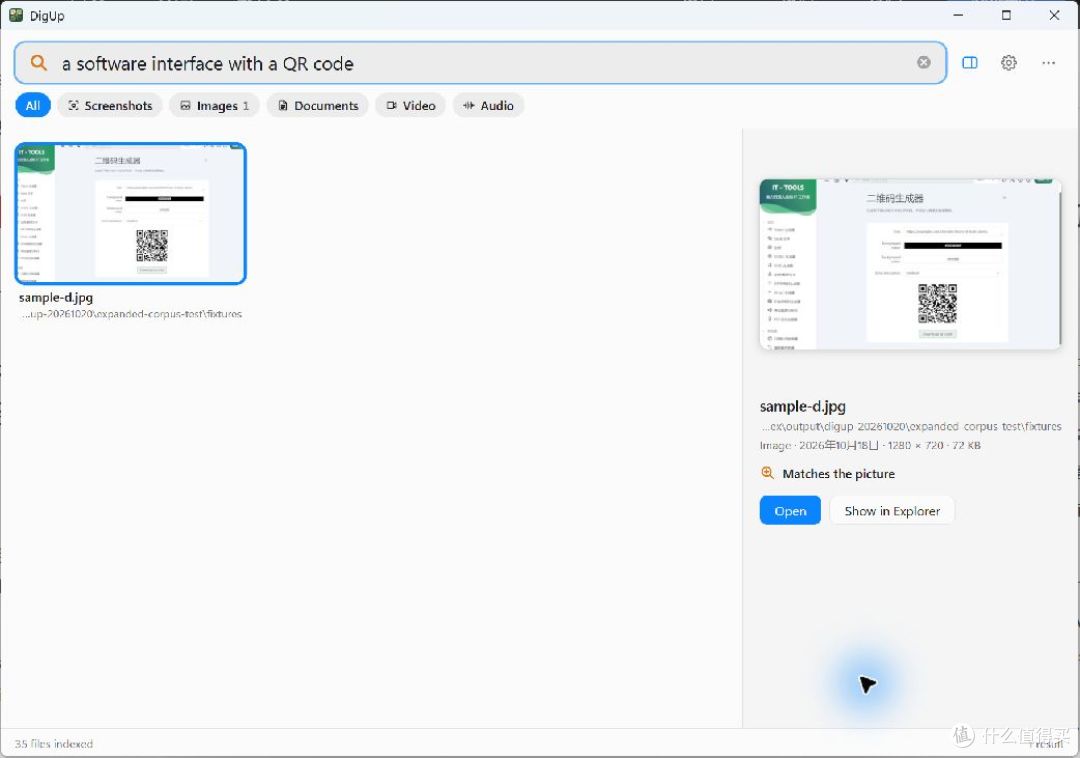Viewport: 1080px width, 758px height.
Task: Click the DigUp app icon in title bar
Action: point(16,15)
